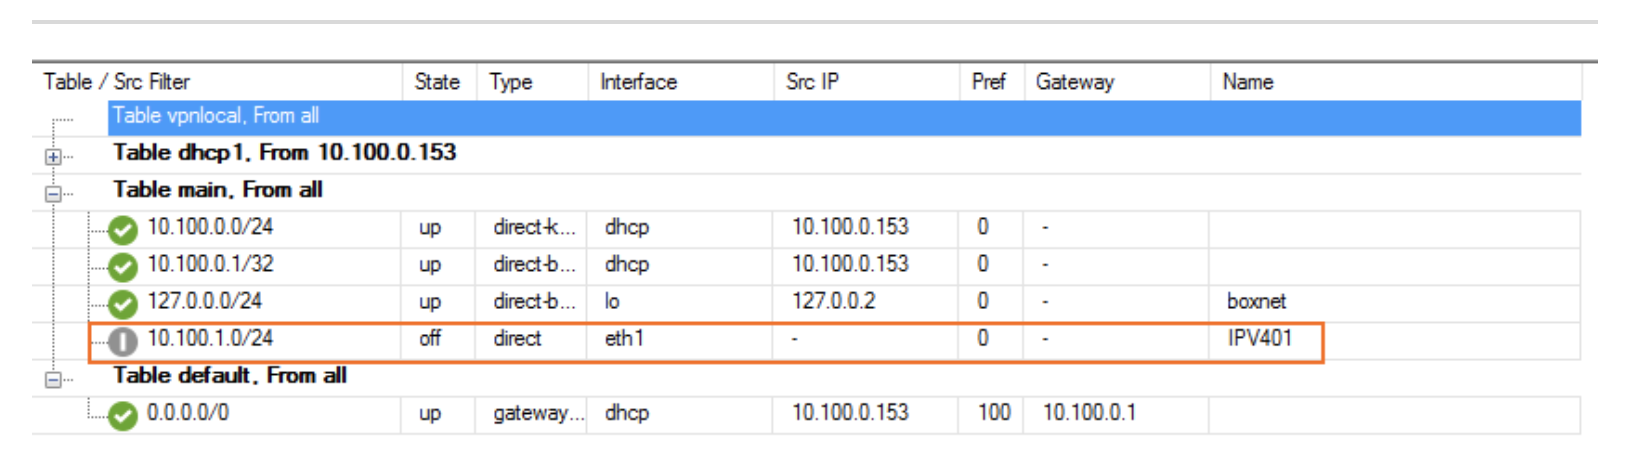Screen dimensions: 1630x452
Task: Click green status icon beside 127.0.0.0/24
Action: tap(123, 304)
